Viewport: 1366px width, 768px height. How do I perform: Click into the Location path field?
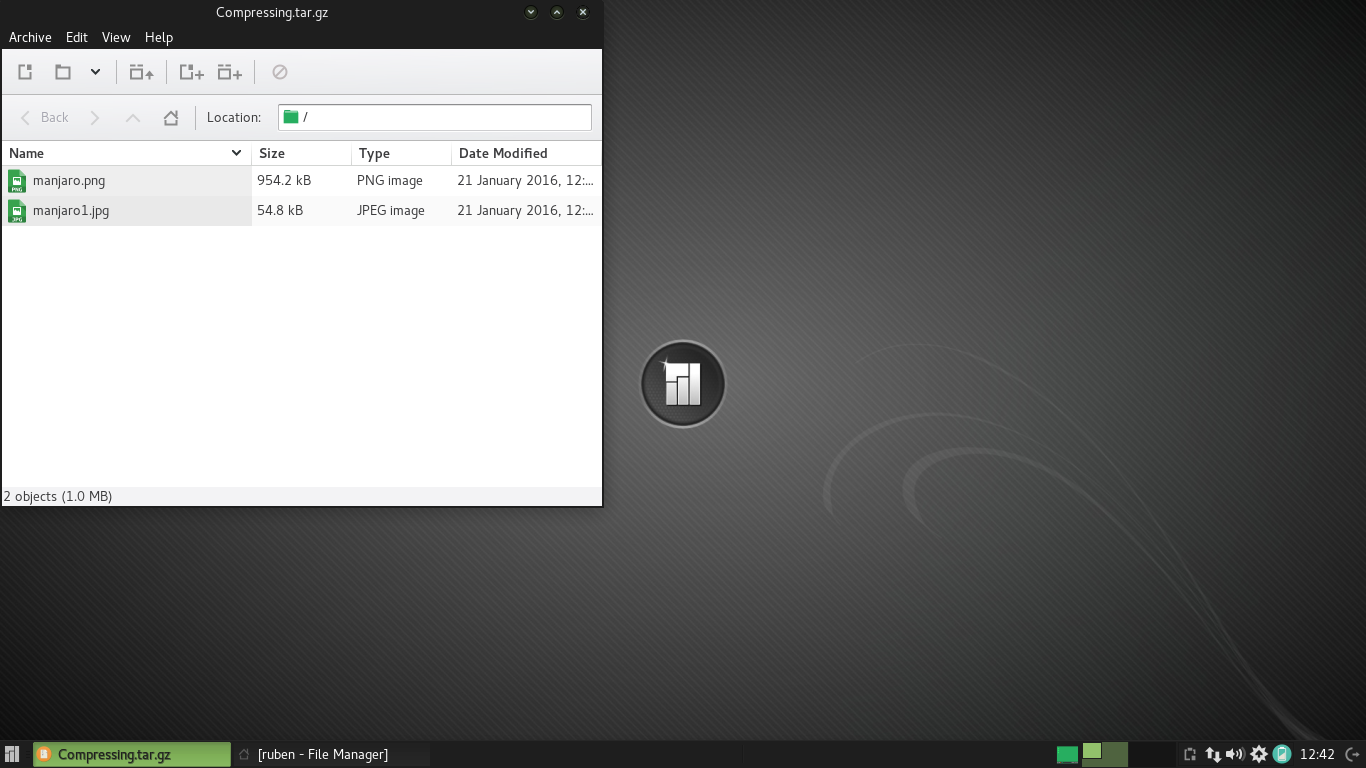(435, 117)
